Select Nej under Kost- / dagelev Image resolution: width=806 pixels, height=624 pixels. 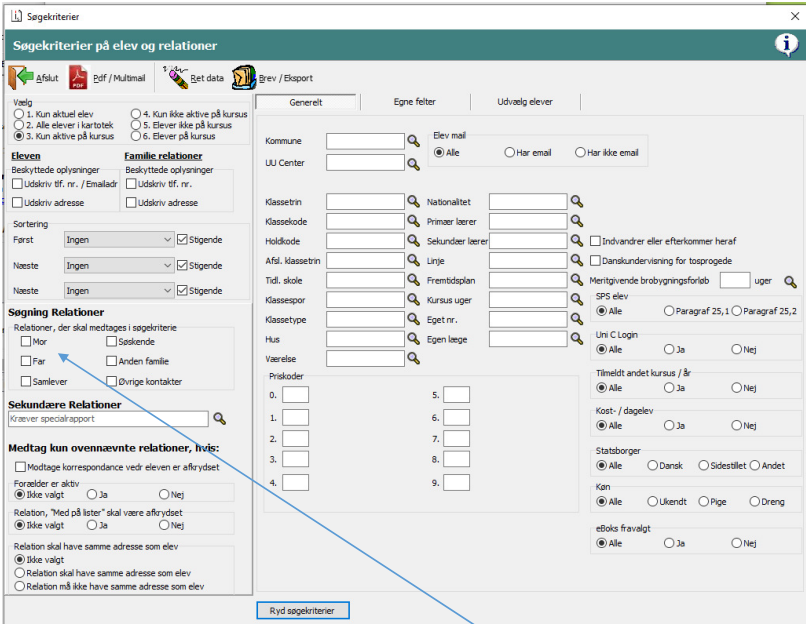coord(737,426)
